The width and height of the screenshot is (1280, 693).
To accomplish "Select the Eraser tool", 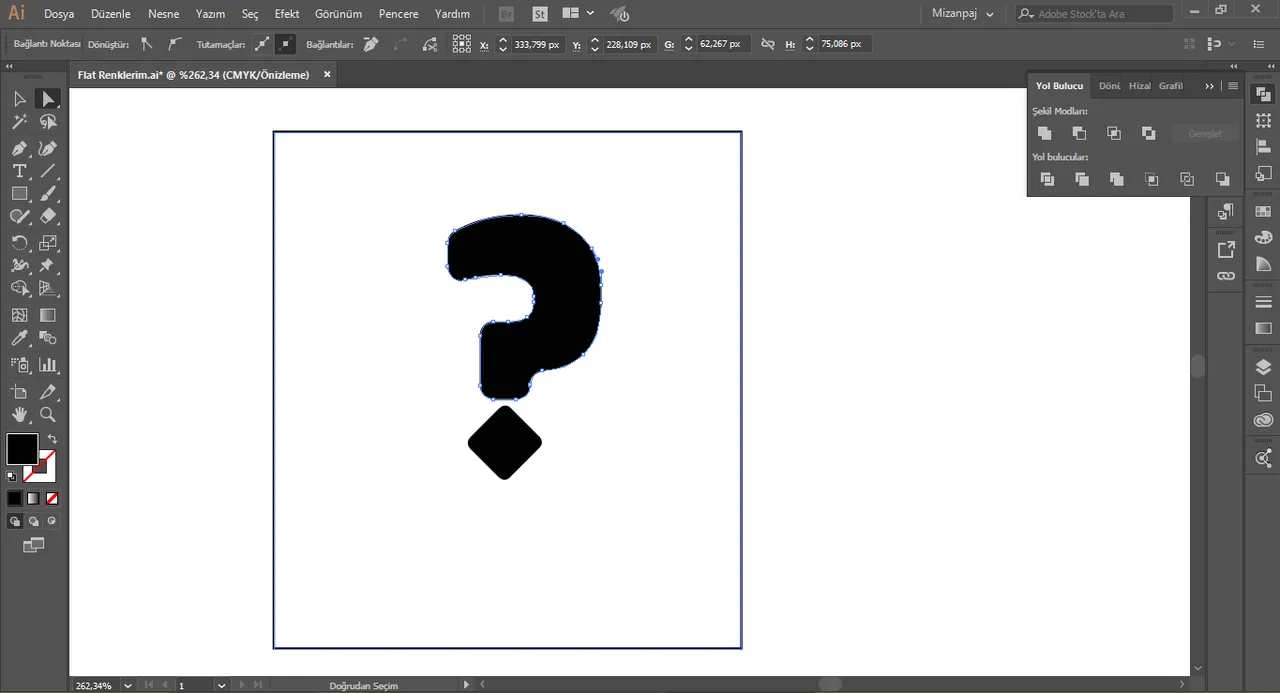I will coord(48,216).
